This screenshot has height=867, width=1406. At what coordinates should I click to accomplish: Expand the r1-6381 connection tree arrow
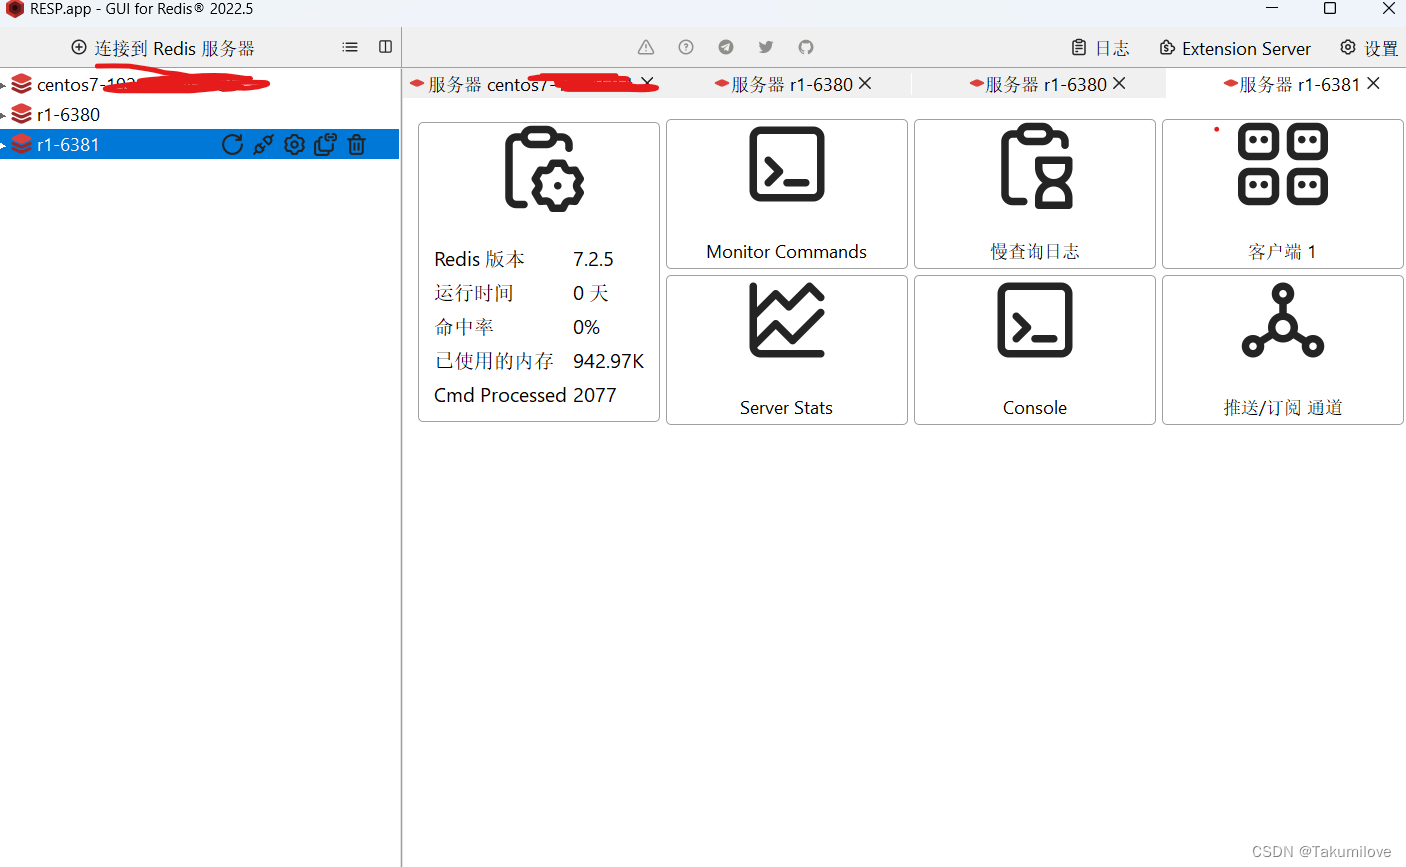pyautogui.click(x=4, y=146)
